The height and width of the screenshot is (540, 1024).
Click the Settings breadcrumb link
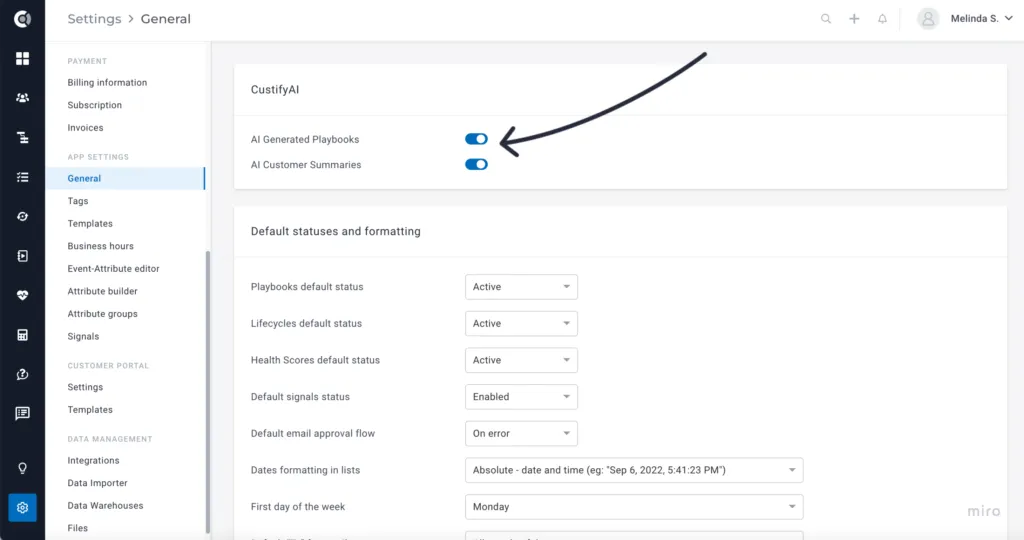coord(95,19)
